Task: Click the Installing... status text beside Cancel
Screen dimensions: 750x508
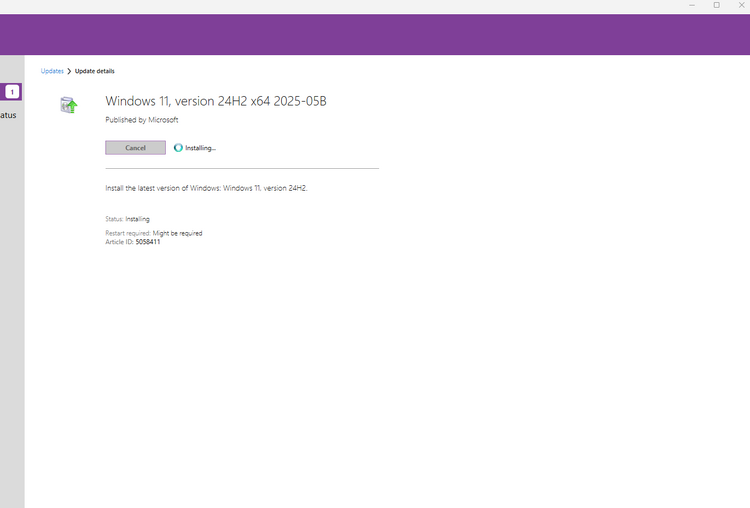Action: click(200, 148)
